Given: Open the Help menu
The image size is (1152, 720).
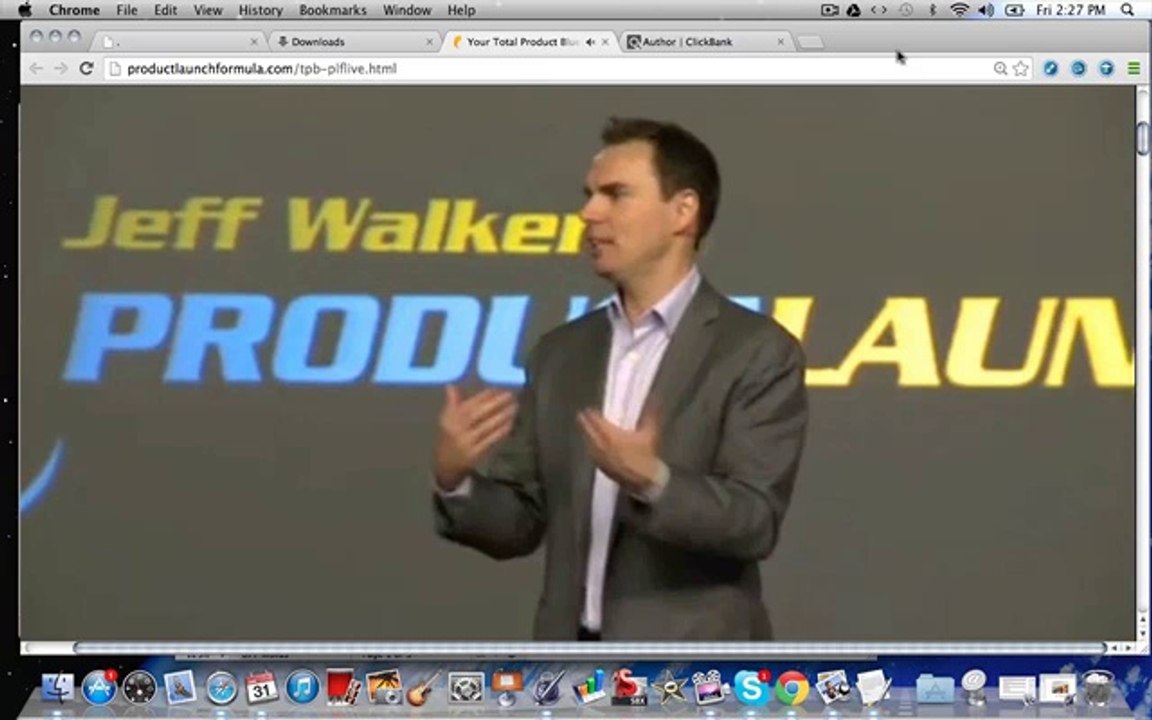Looking at the screenshot, I should (x=461, y=10).
